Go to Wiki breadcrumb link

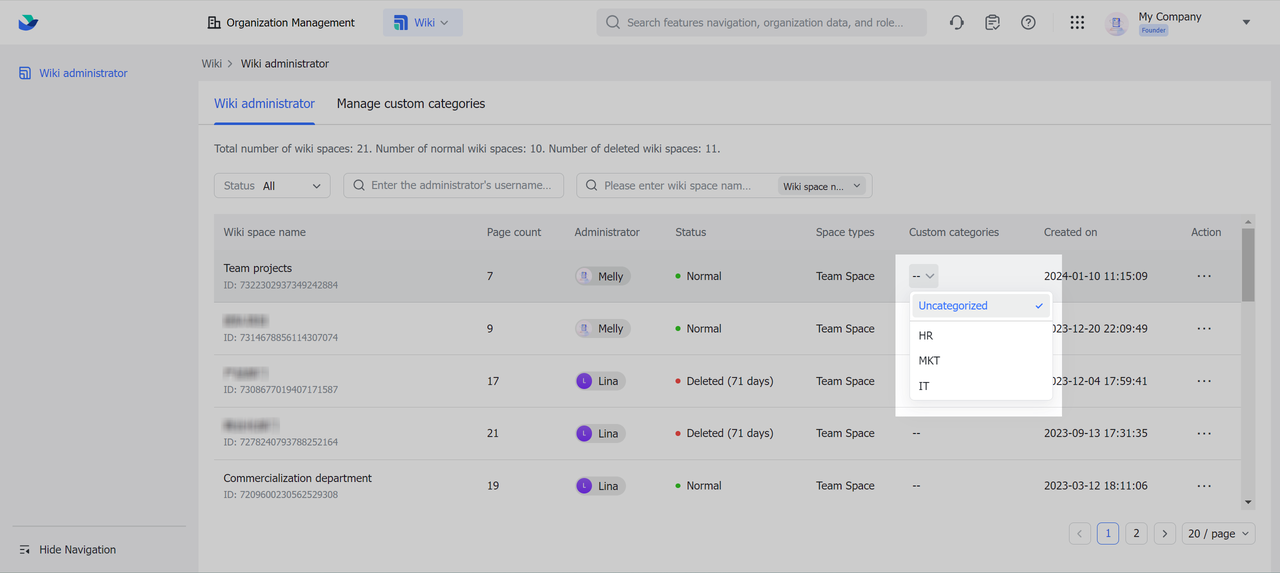click(211, 63)
